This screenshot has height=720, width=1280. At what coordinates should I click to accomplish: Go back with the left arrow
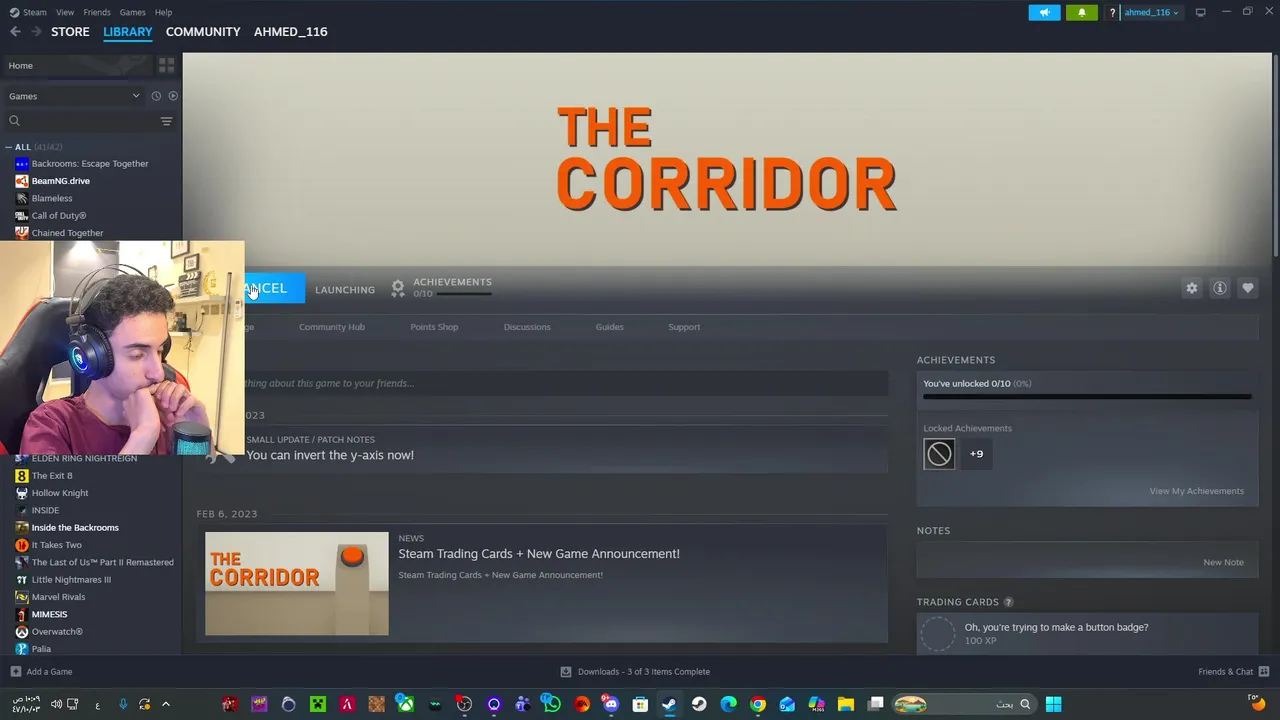pyautogui.click(x=15, y=32)
